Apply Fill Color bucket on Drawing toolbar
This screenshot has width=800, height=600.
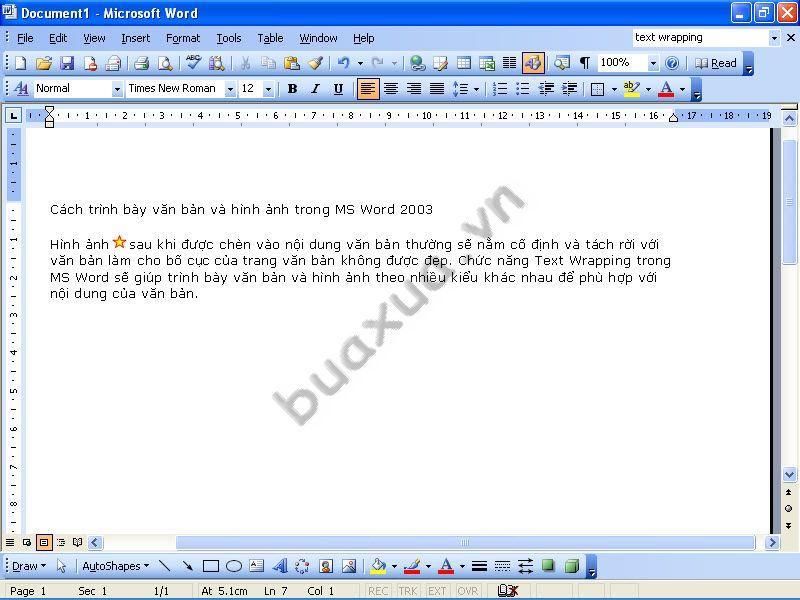pos(379,566)
